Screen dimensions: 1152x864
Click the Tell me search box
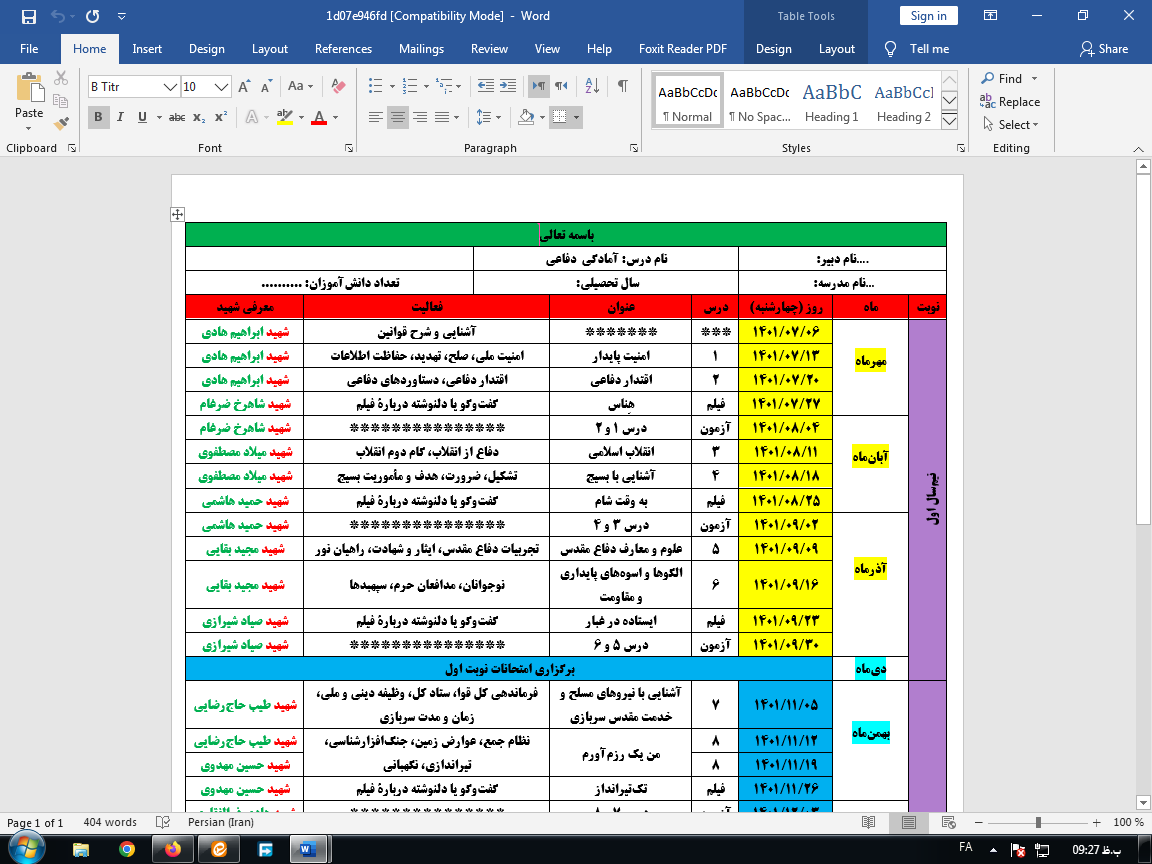tap(929, 49)
